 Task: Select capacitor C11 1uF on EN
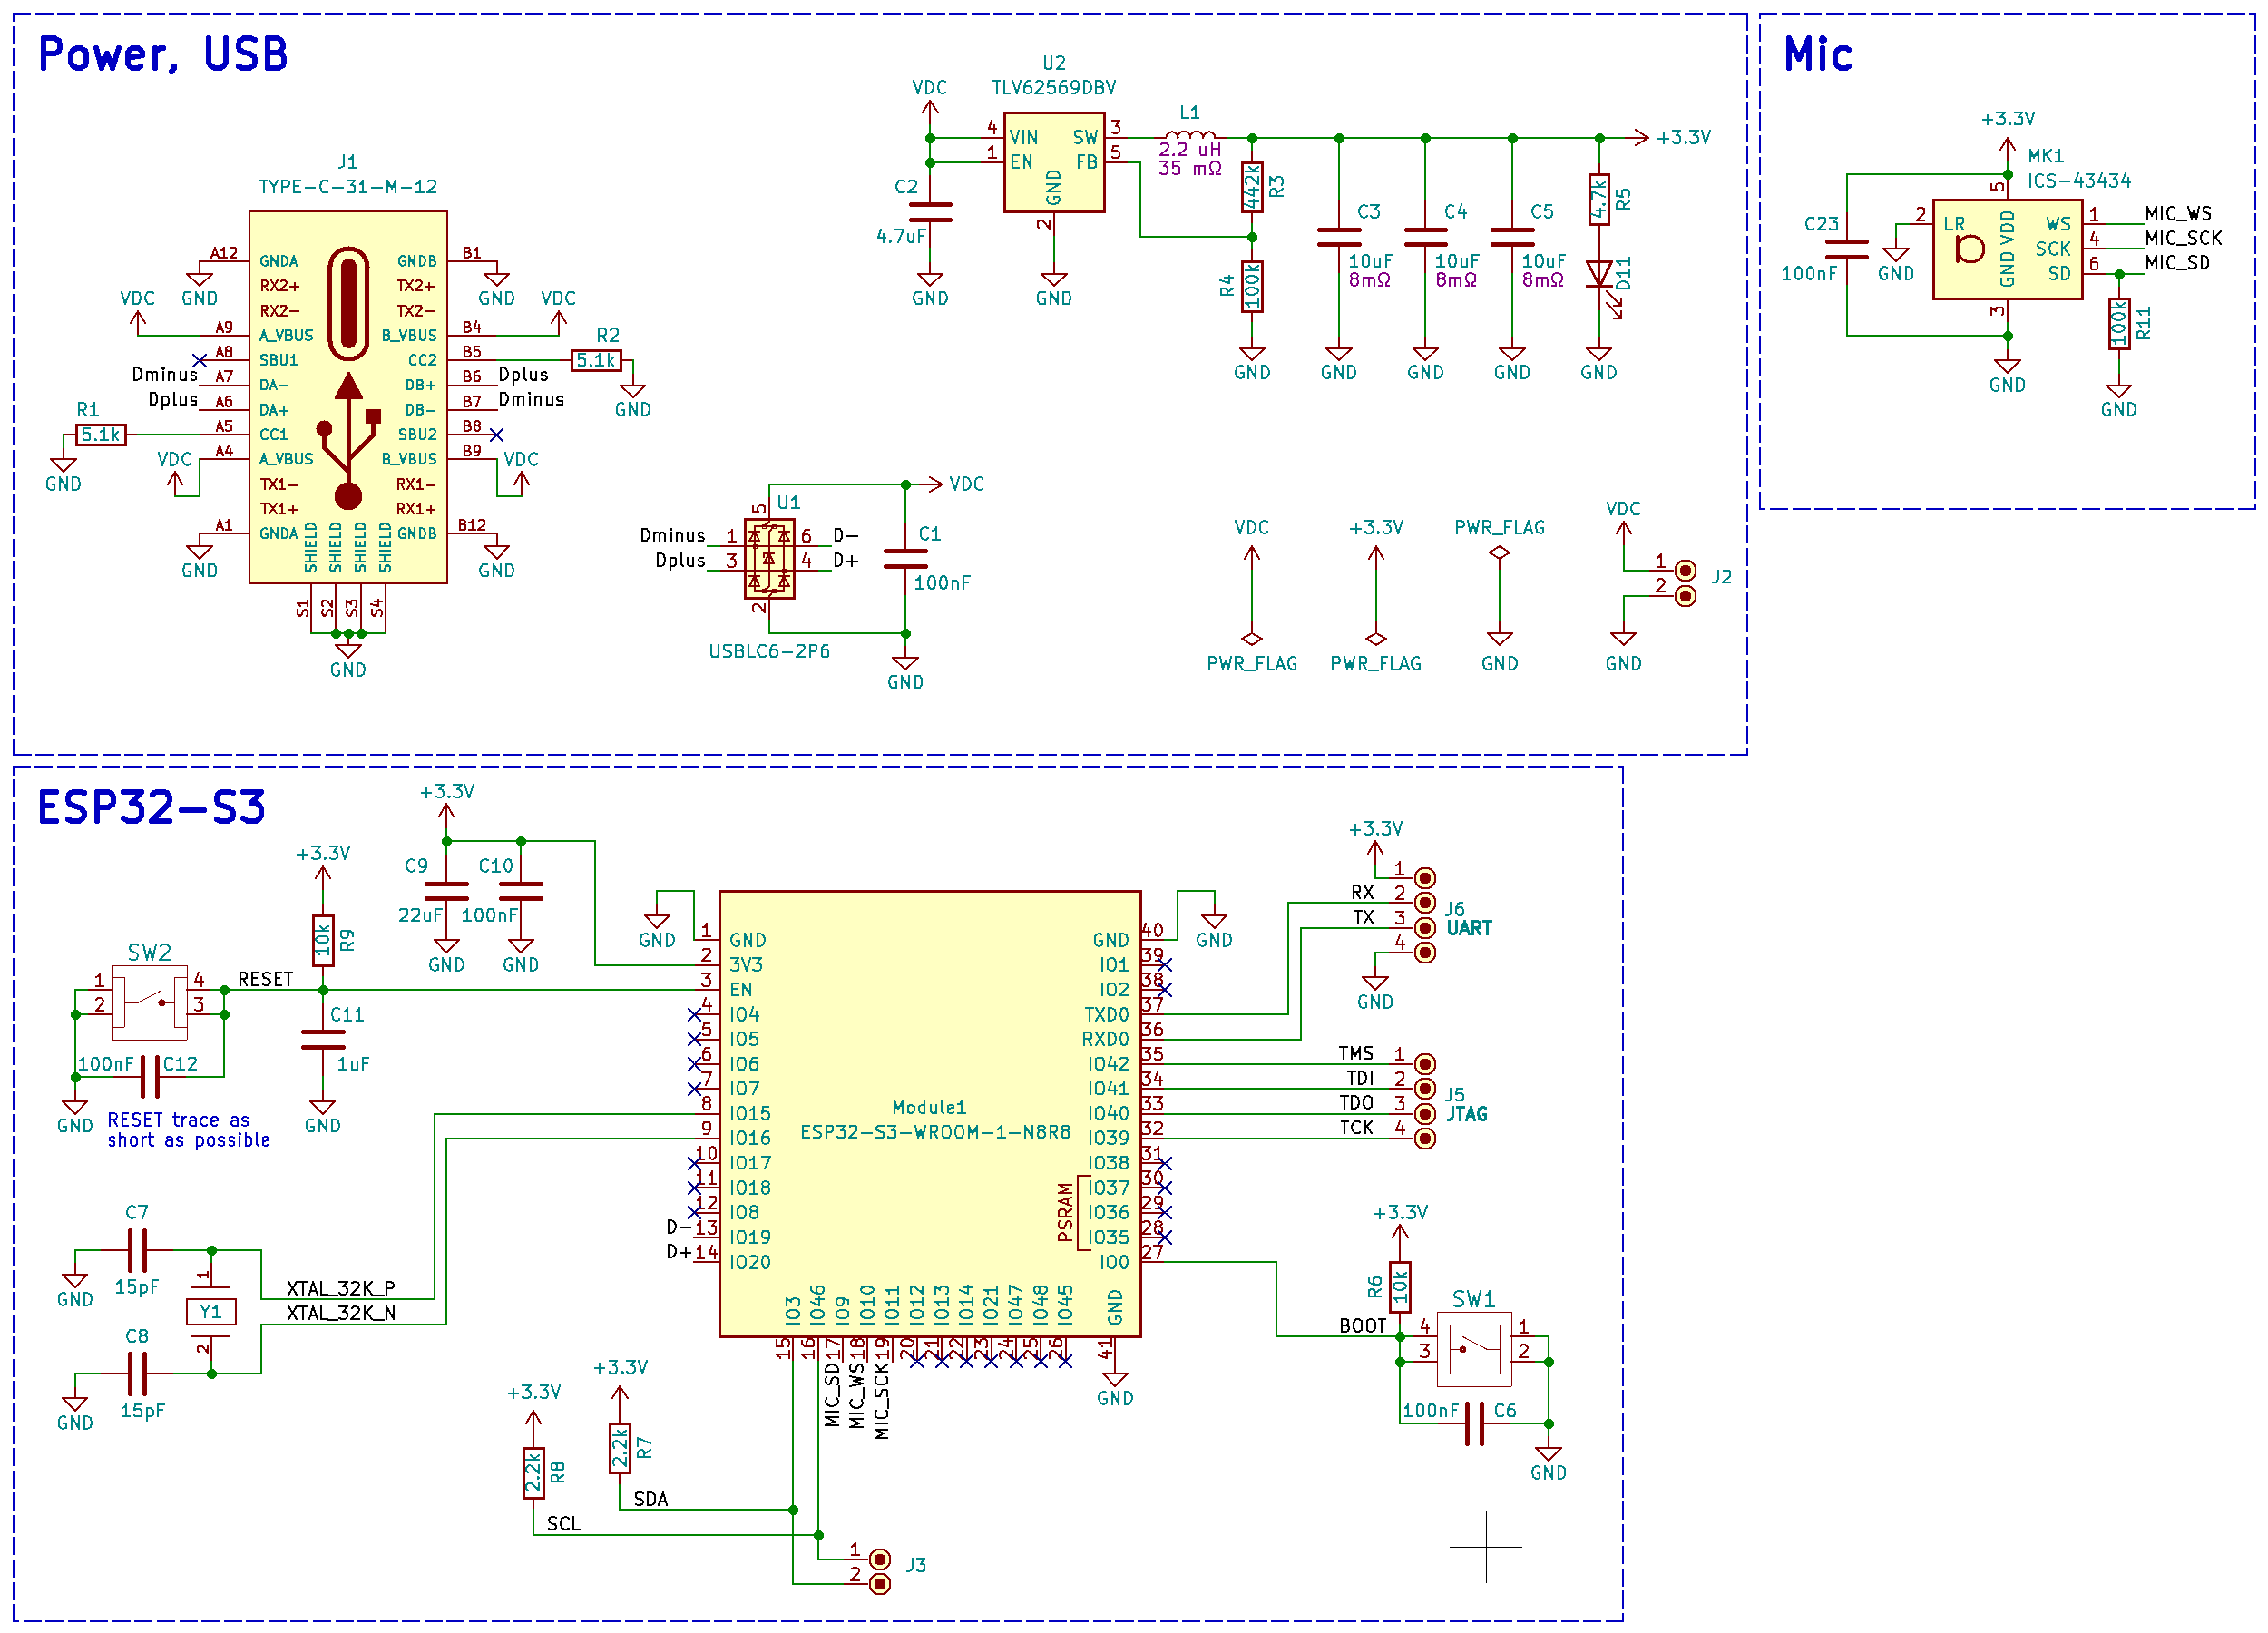[x=323, y=1040]
